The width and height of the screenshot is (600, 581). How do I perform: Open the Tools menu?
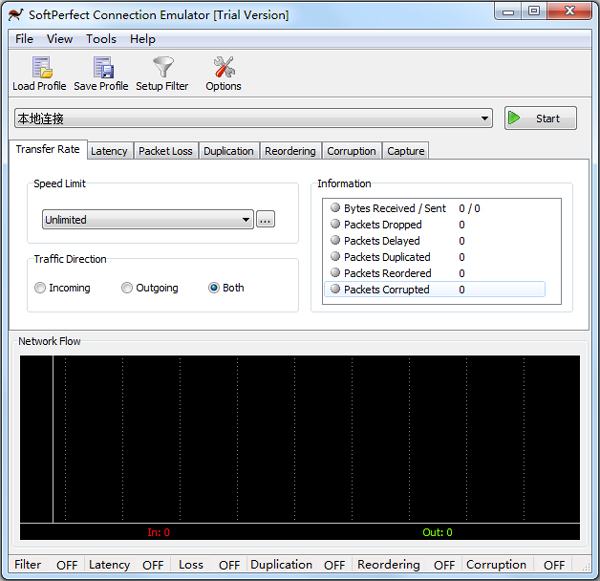tap(101, 39)
